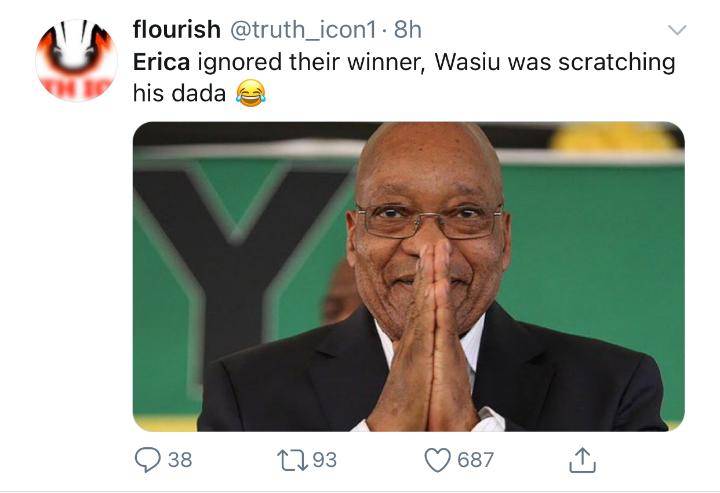720x493 pixels.
Task: Click the 'his dada' line of tweet text
Action: 180,93
